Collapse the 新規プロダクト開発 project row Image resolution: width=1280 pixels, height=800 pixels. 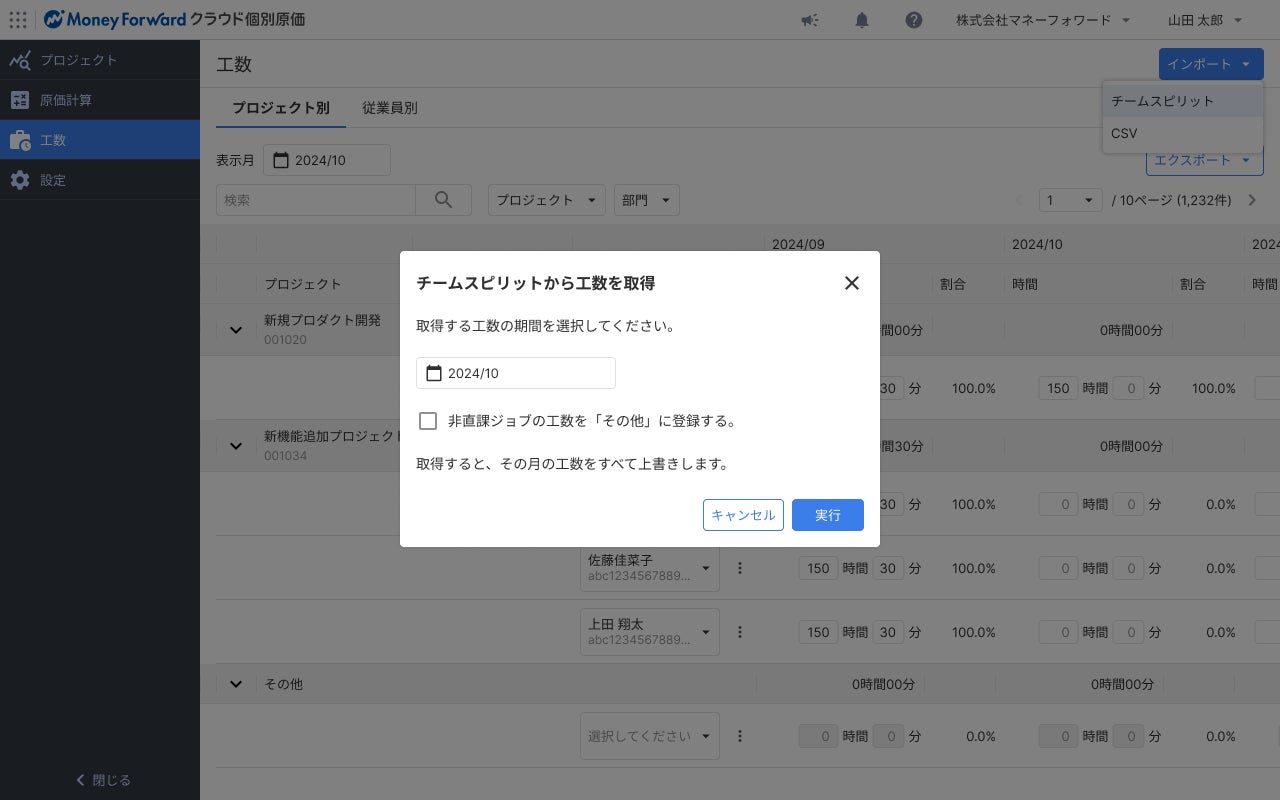click(x=236, y=329)
